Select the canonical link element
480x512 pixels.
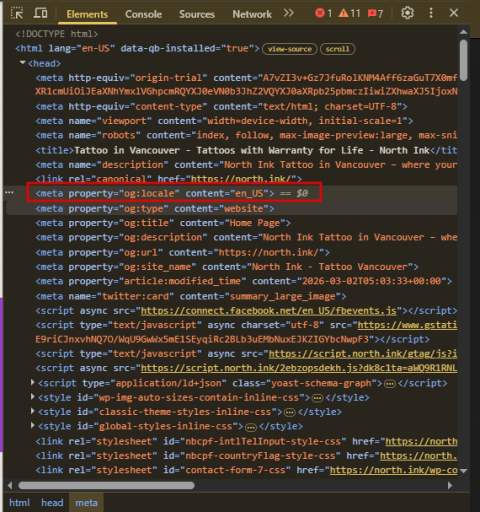169,179
